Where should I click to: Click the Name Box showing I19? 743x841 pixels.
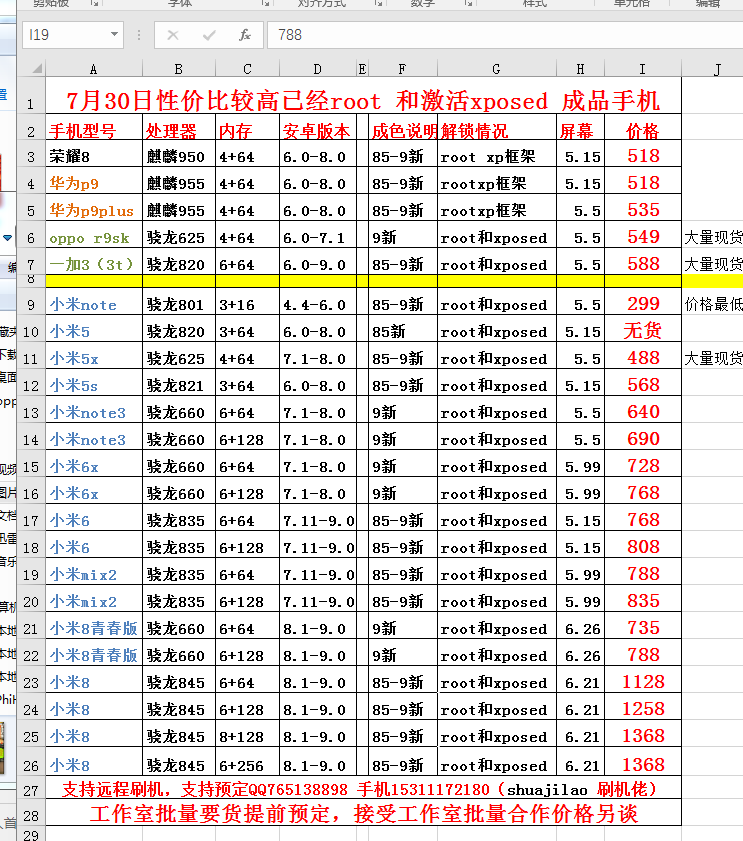point(73,35)
